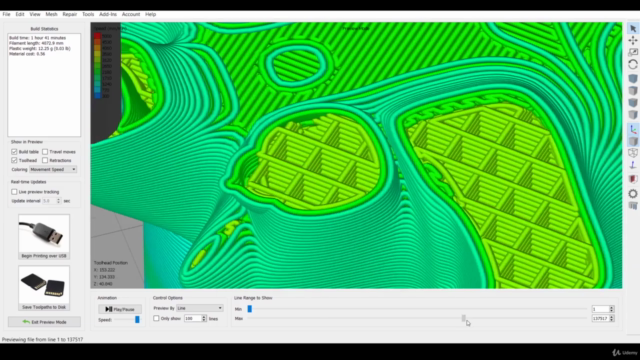Screen dimensions: 640x360
Task: Click the gear settings icon in right toolbar
Action: [x=633, y=193]
